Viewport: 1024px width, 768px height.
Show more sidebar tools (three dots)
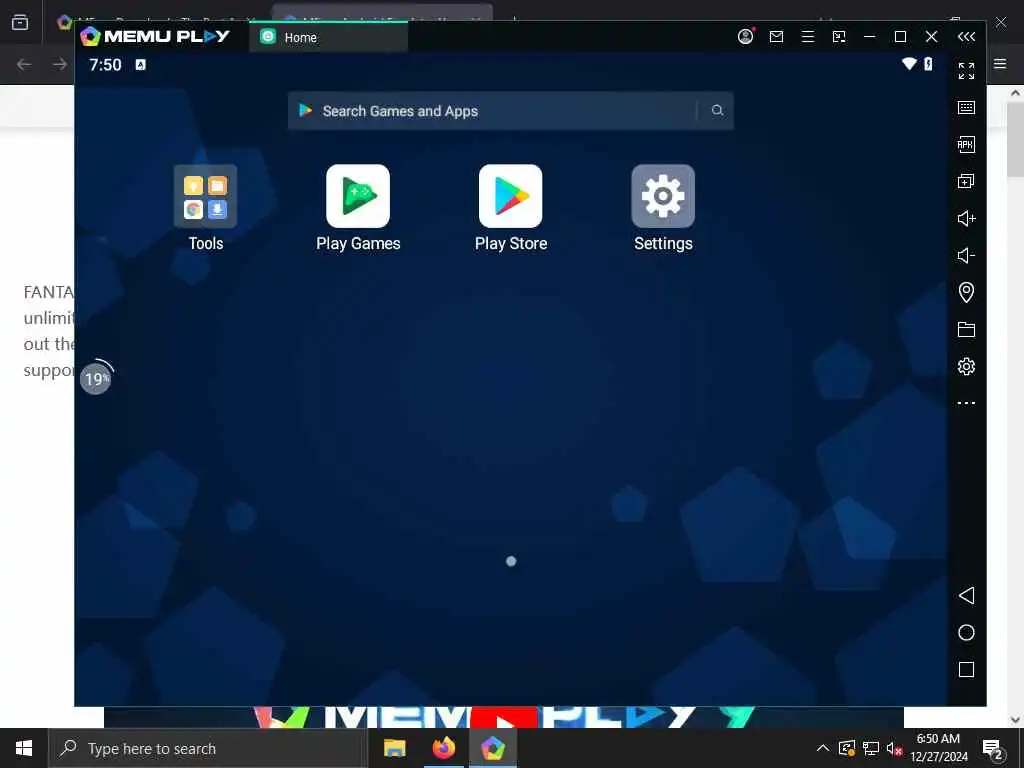[967, 403]
